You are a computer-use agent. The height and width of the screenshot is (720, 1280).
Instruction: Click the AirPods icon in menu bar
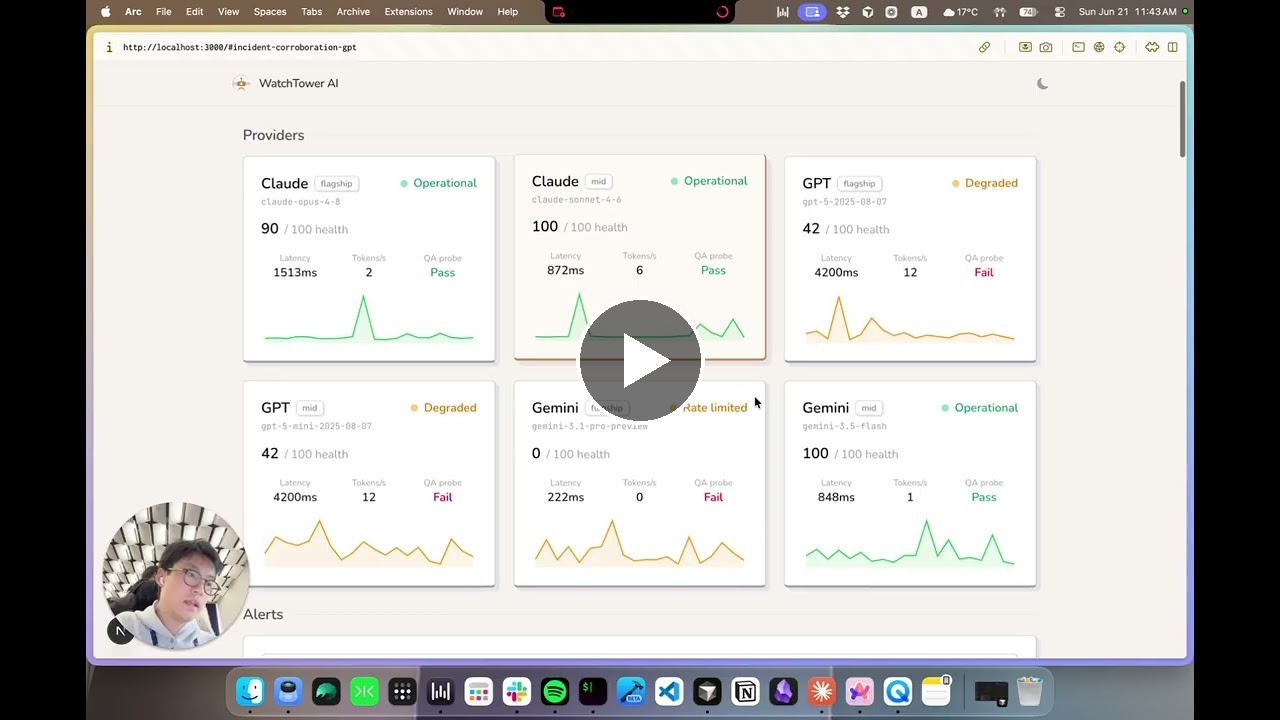pyautogui.click(x=999, y=12)
